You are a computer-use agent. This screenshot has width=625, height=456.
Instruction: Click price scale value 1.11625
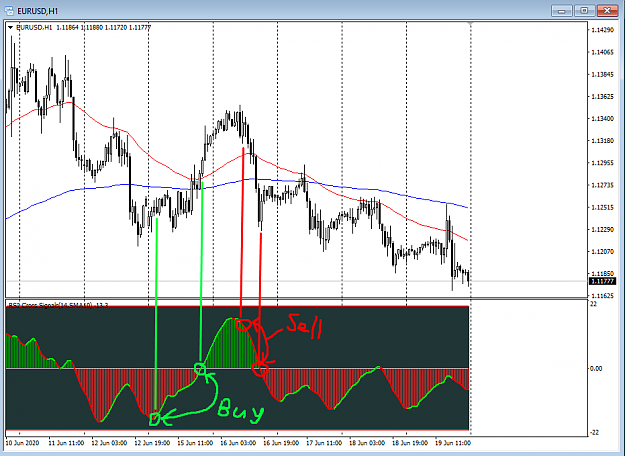tap(603, 296)
